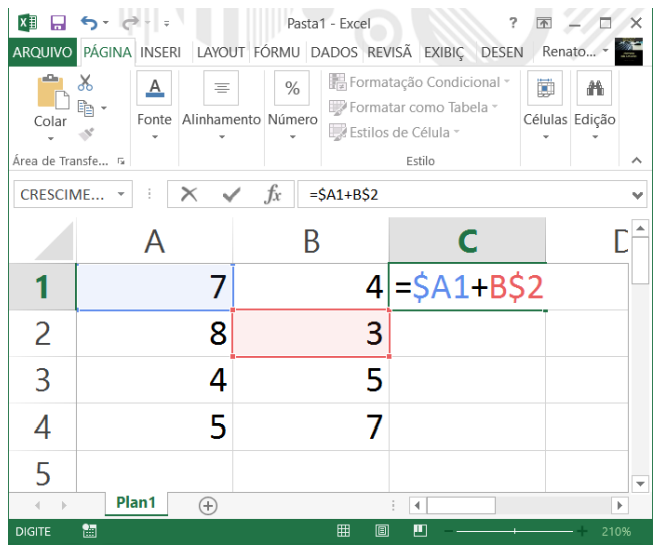Click the Name Box showing CRESCIME

click(63, 194)
